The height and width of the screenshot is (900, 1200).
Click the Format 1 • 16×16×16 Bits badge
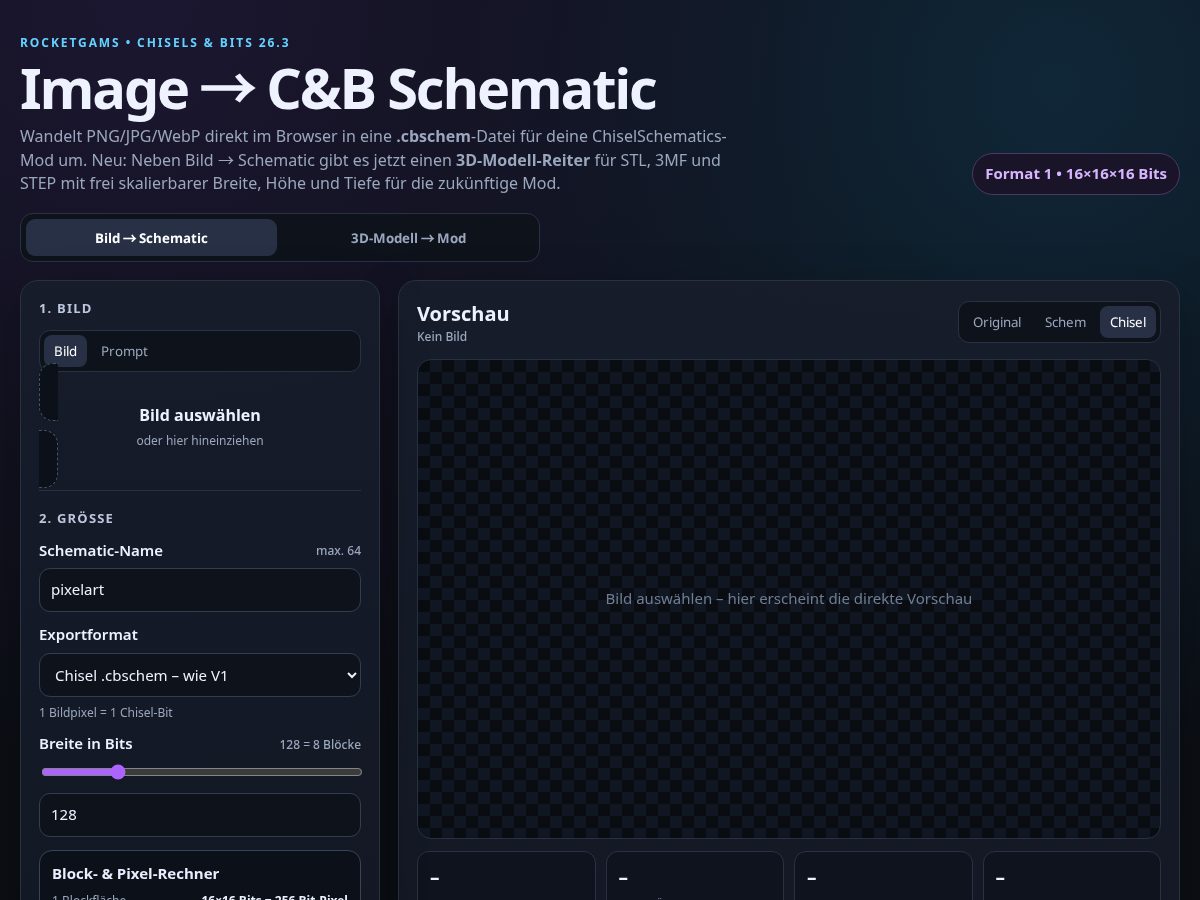(1076, 174)
